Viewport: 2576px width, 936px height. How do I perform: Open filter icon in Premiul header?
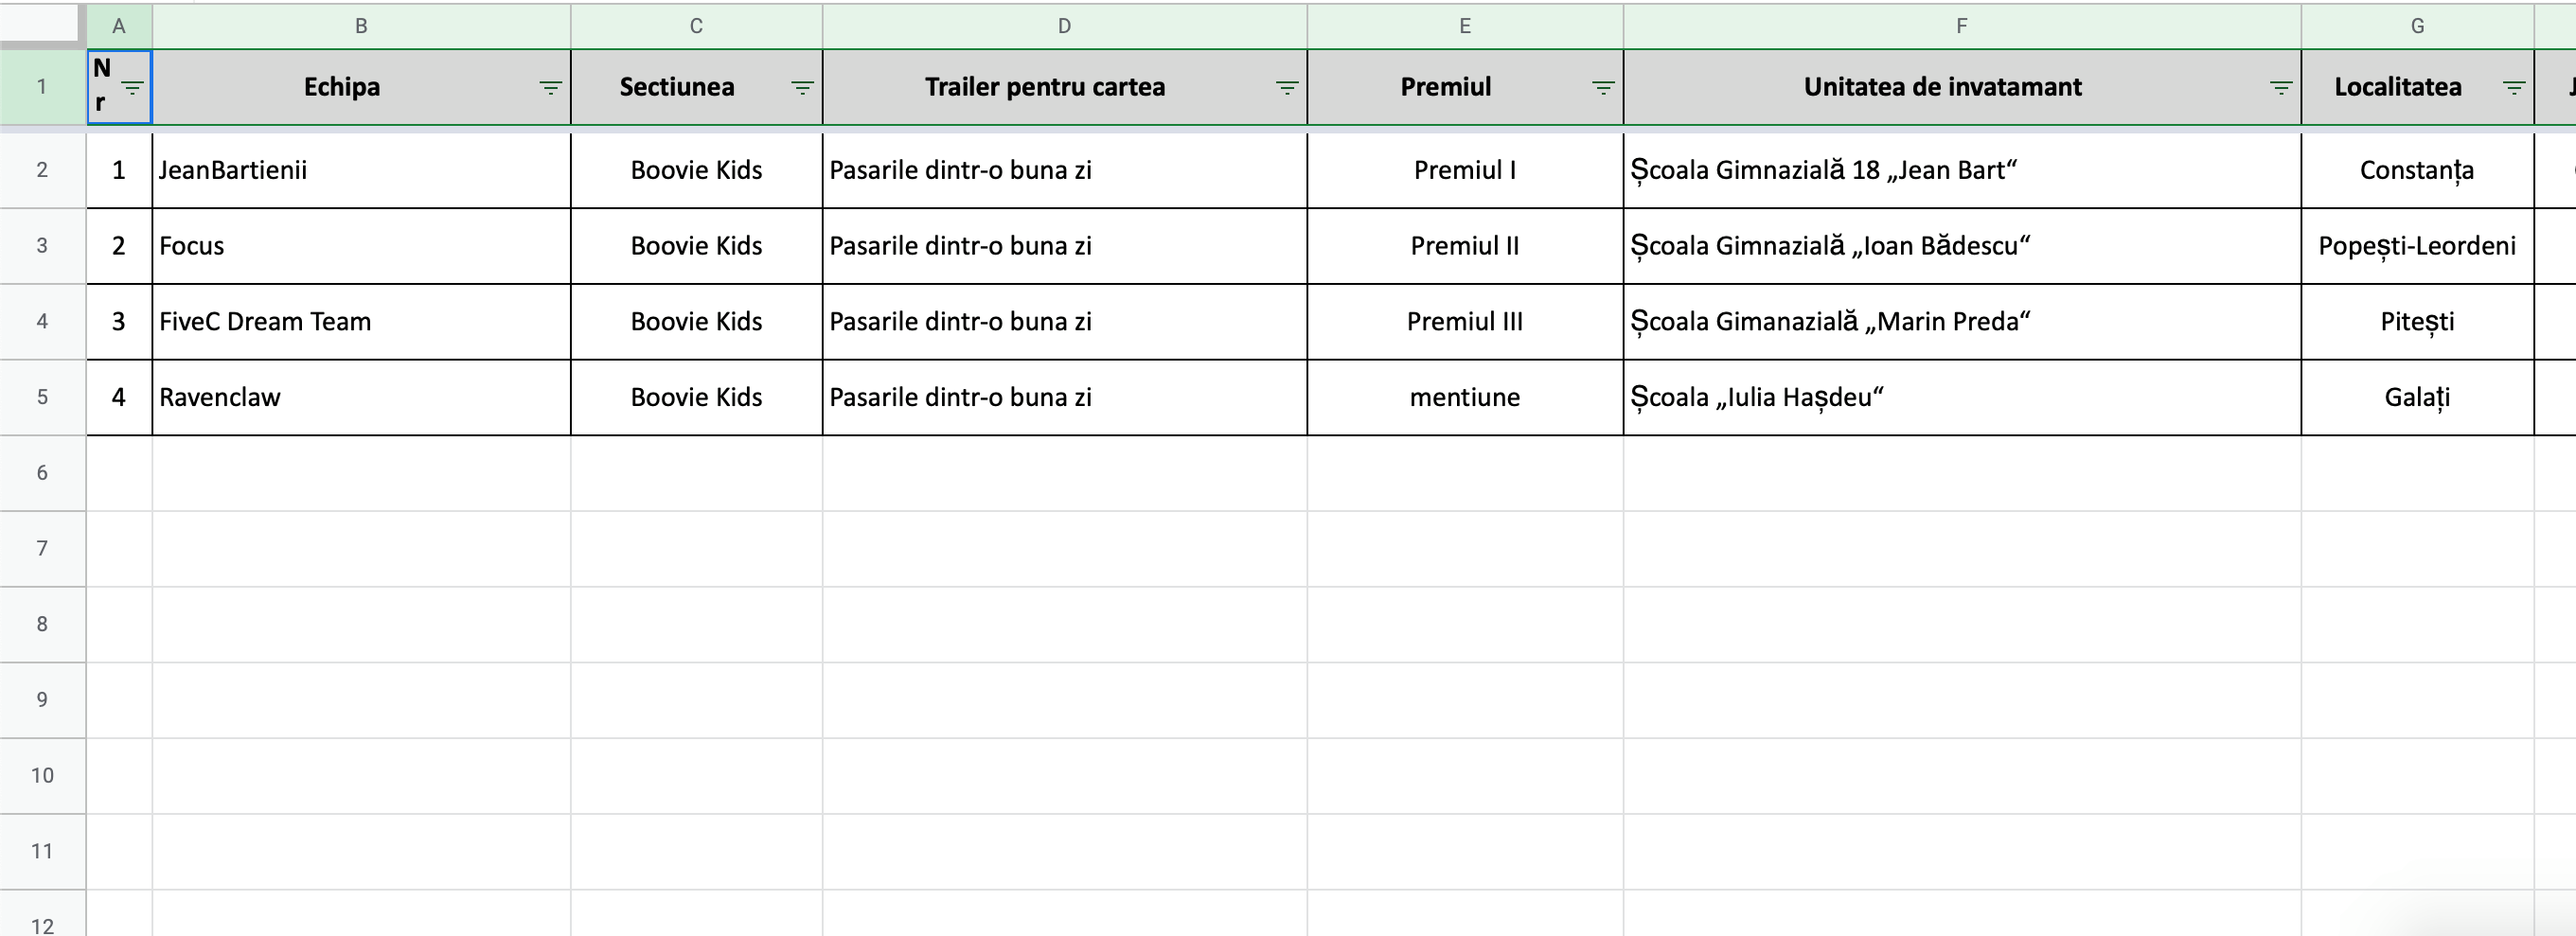coord(1603,88)
